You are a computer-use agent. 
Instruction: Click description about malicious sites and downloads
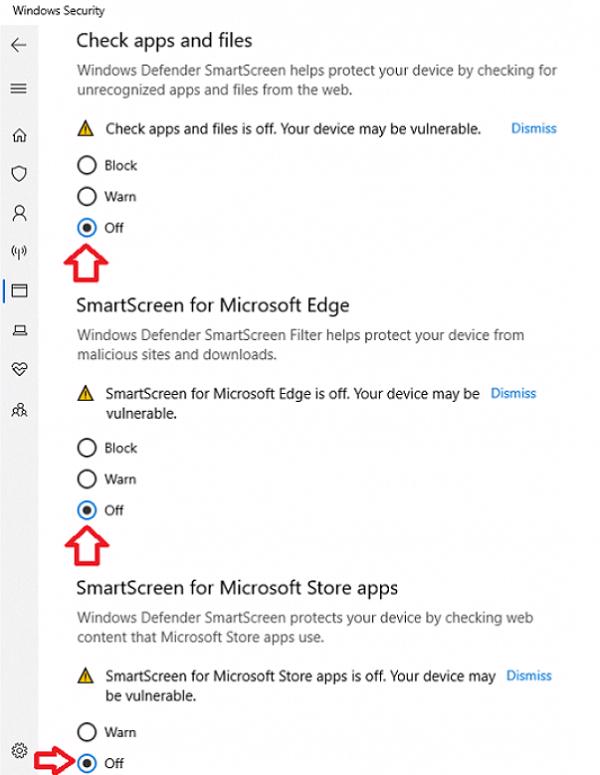(300, 344)
